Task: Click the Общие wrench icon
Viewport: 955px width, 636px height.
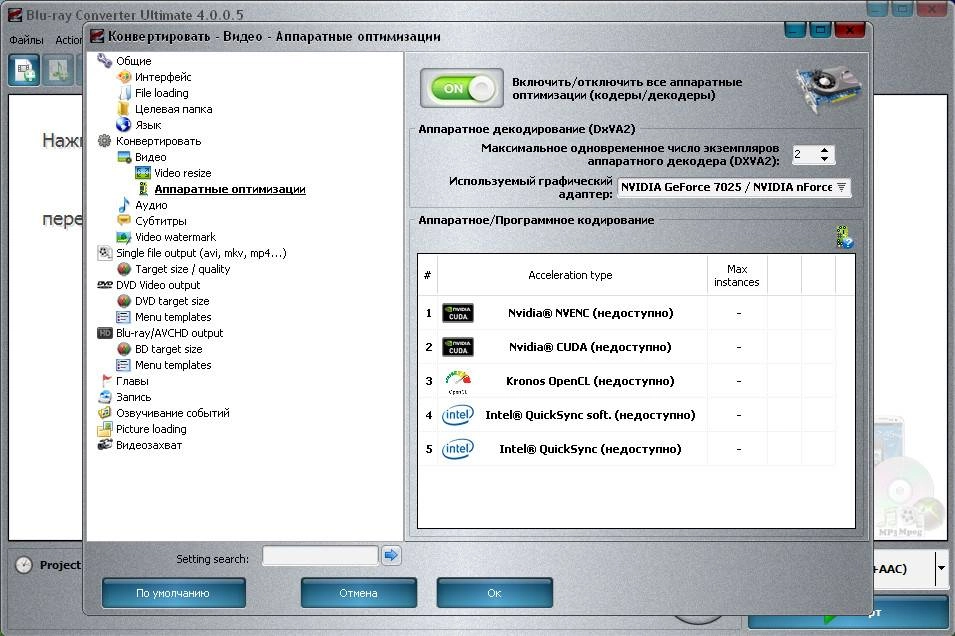Action: click(x=105, y=60)
